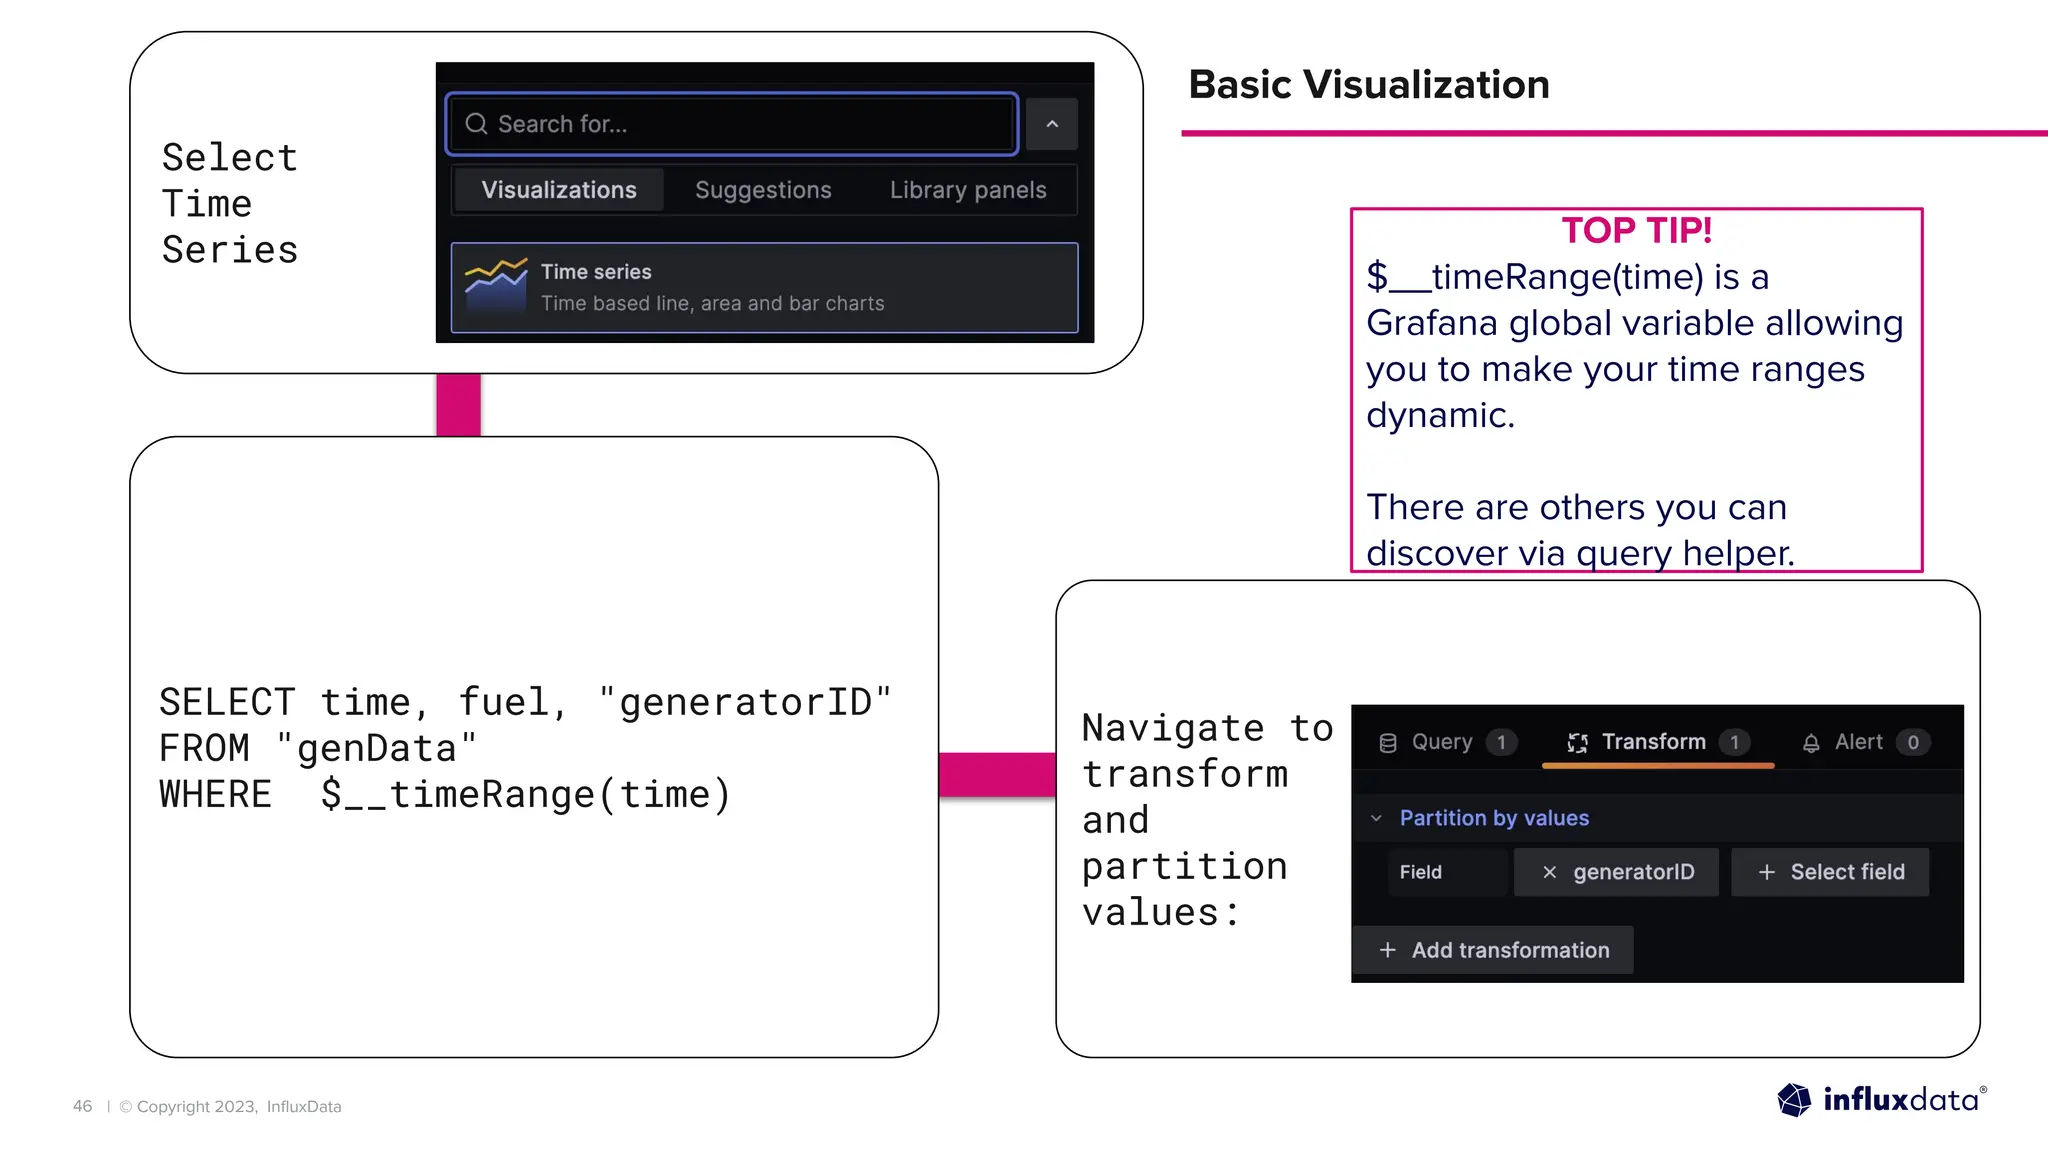Collapse the visualization picker with chevron-up button
The image size is (2048, 1152).
pyautogui.click(x=1052, y=124)
